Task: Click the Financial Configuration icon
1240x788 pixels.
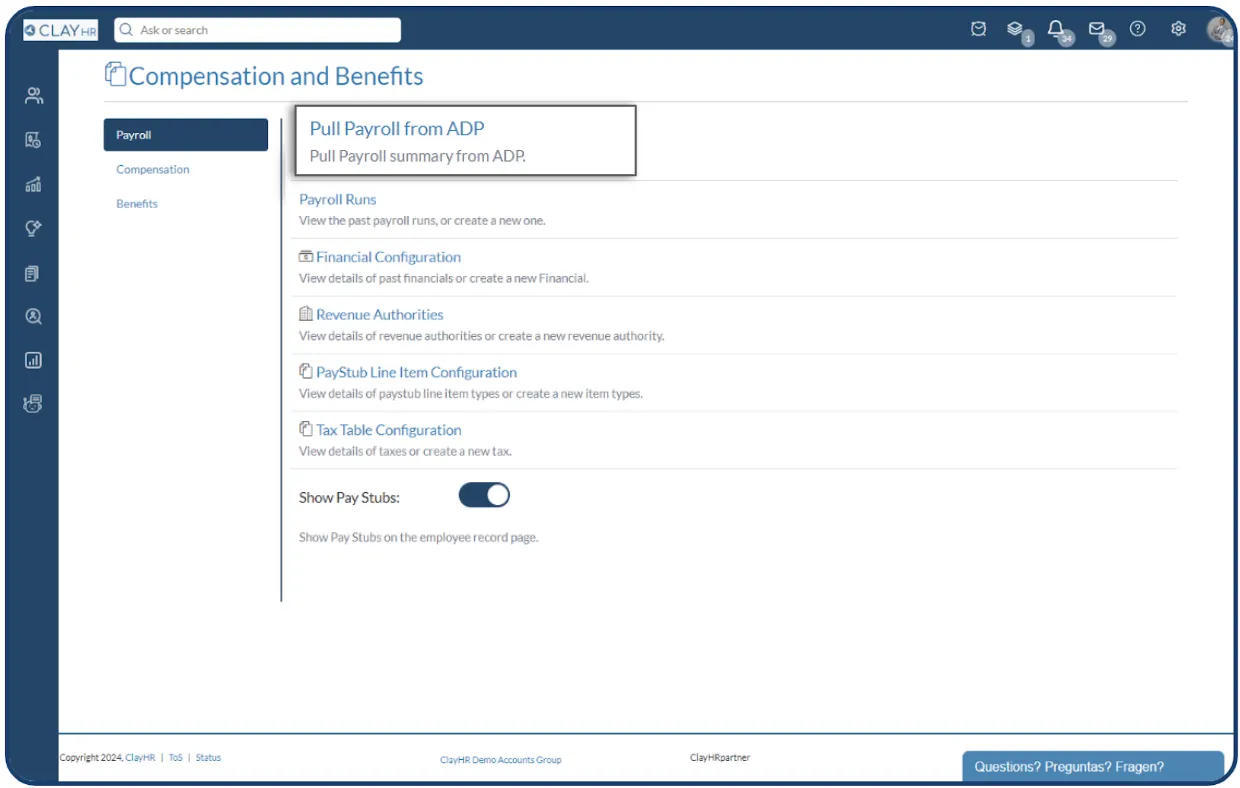Action: pos(306,257)
